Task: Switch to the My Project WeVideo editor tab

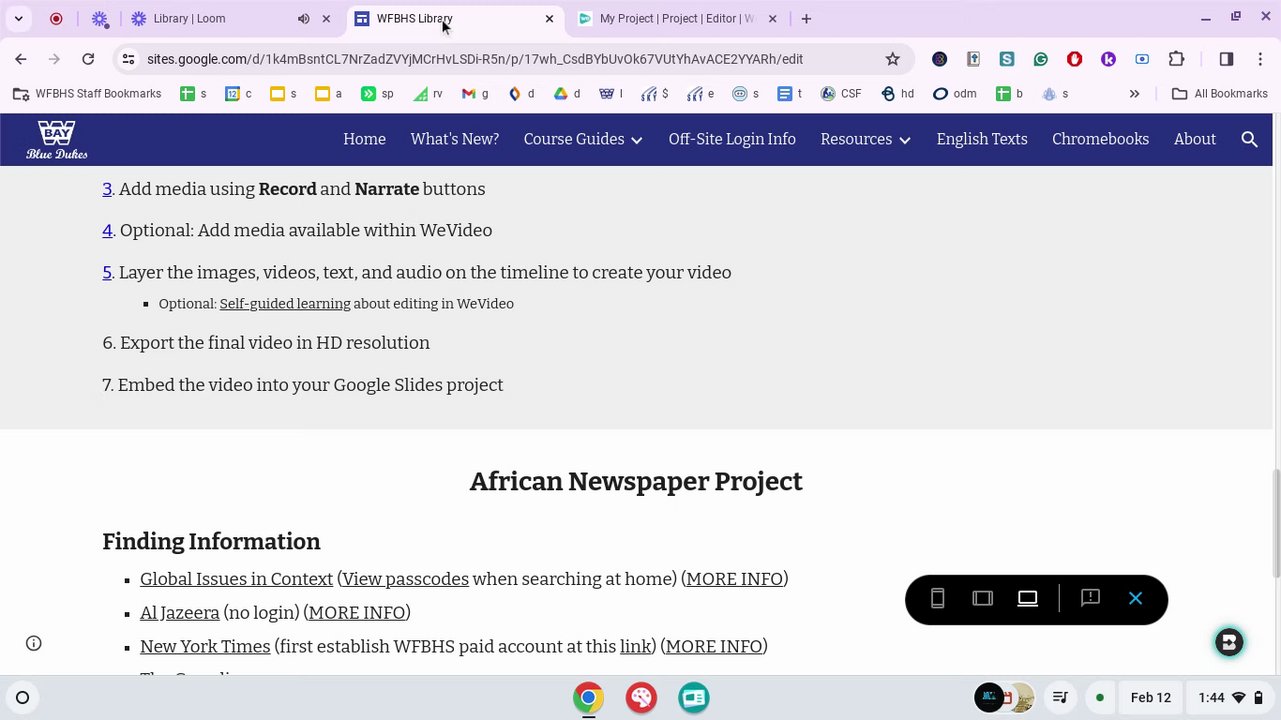Action: click(x=676, y=19)
